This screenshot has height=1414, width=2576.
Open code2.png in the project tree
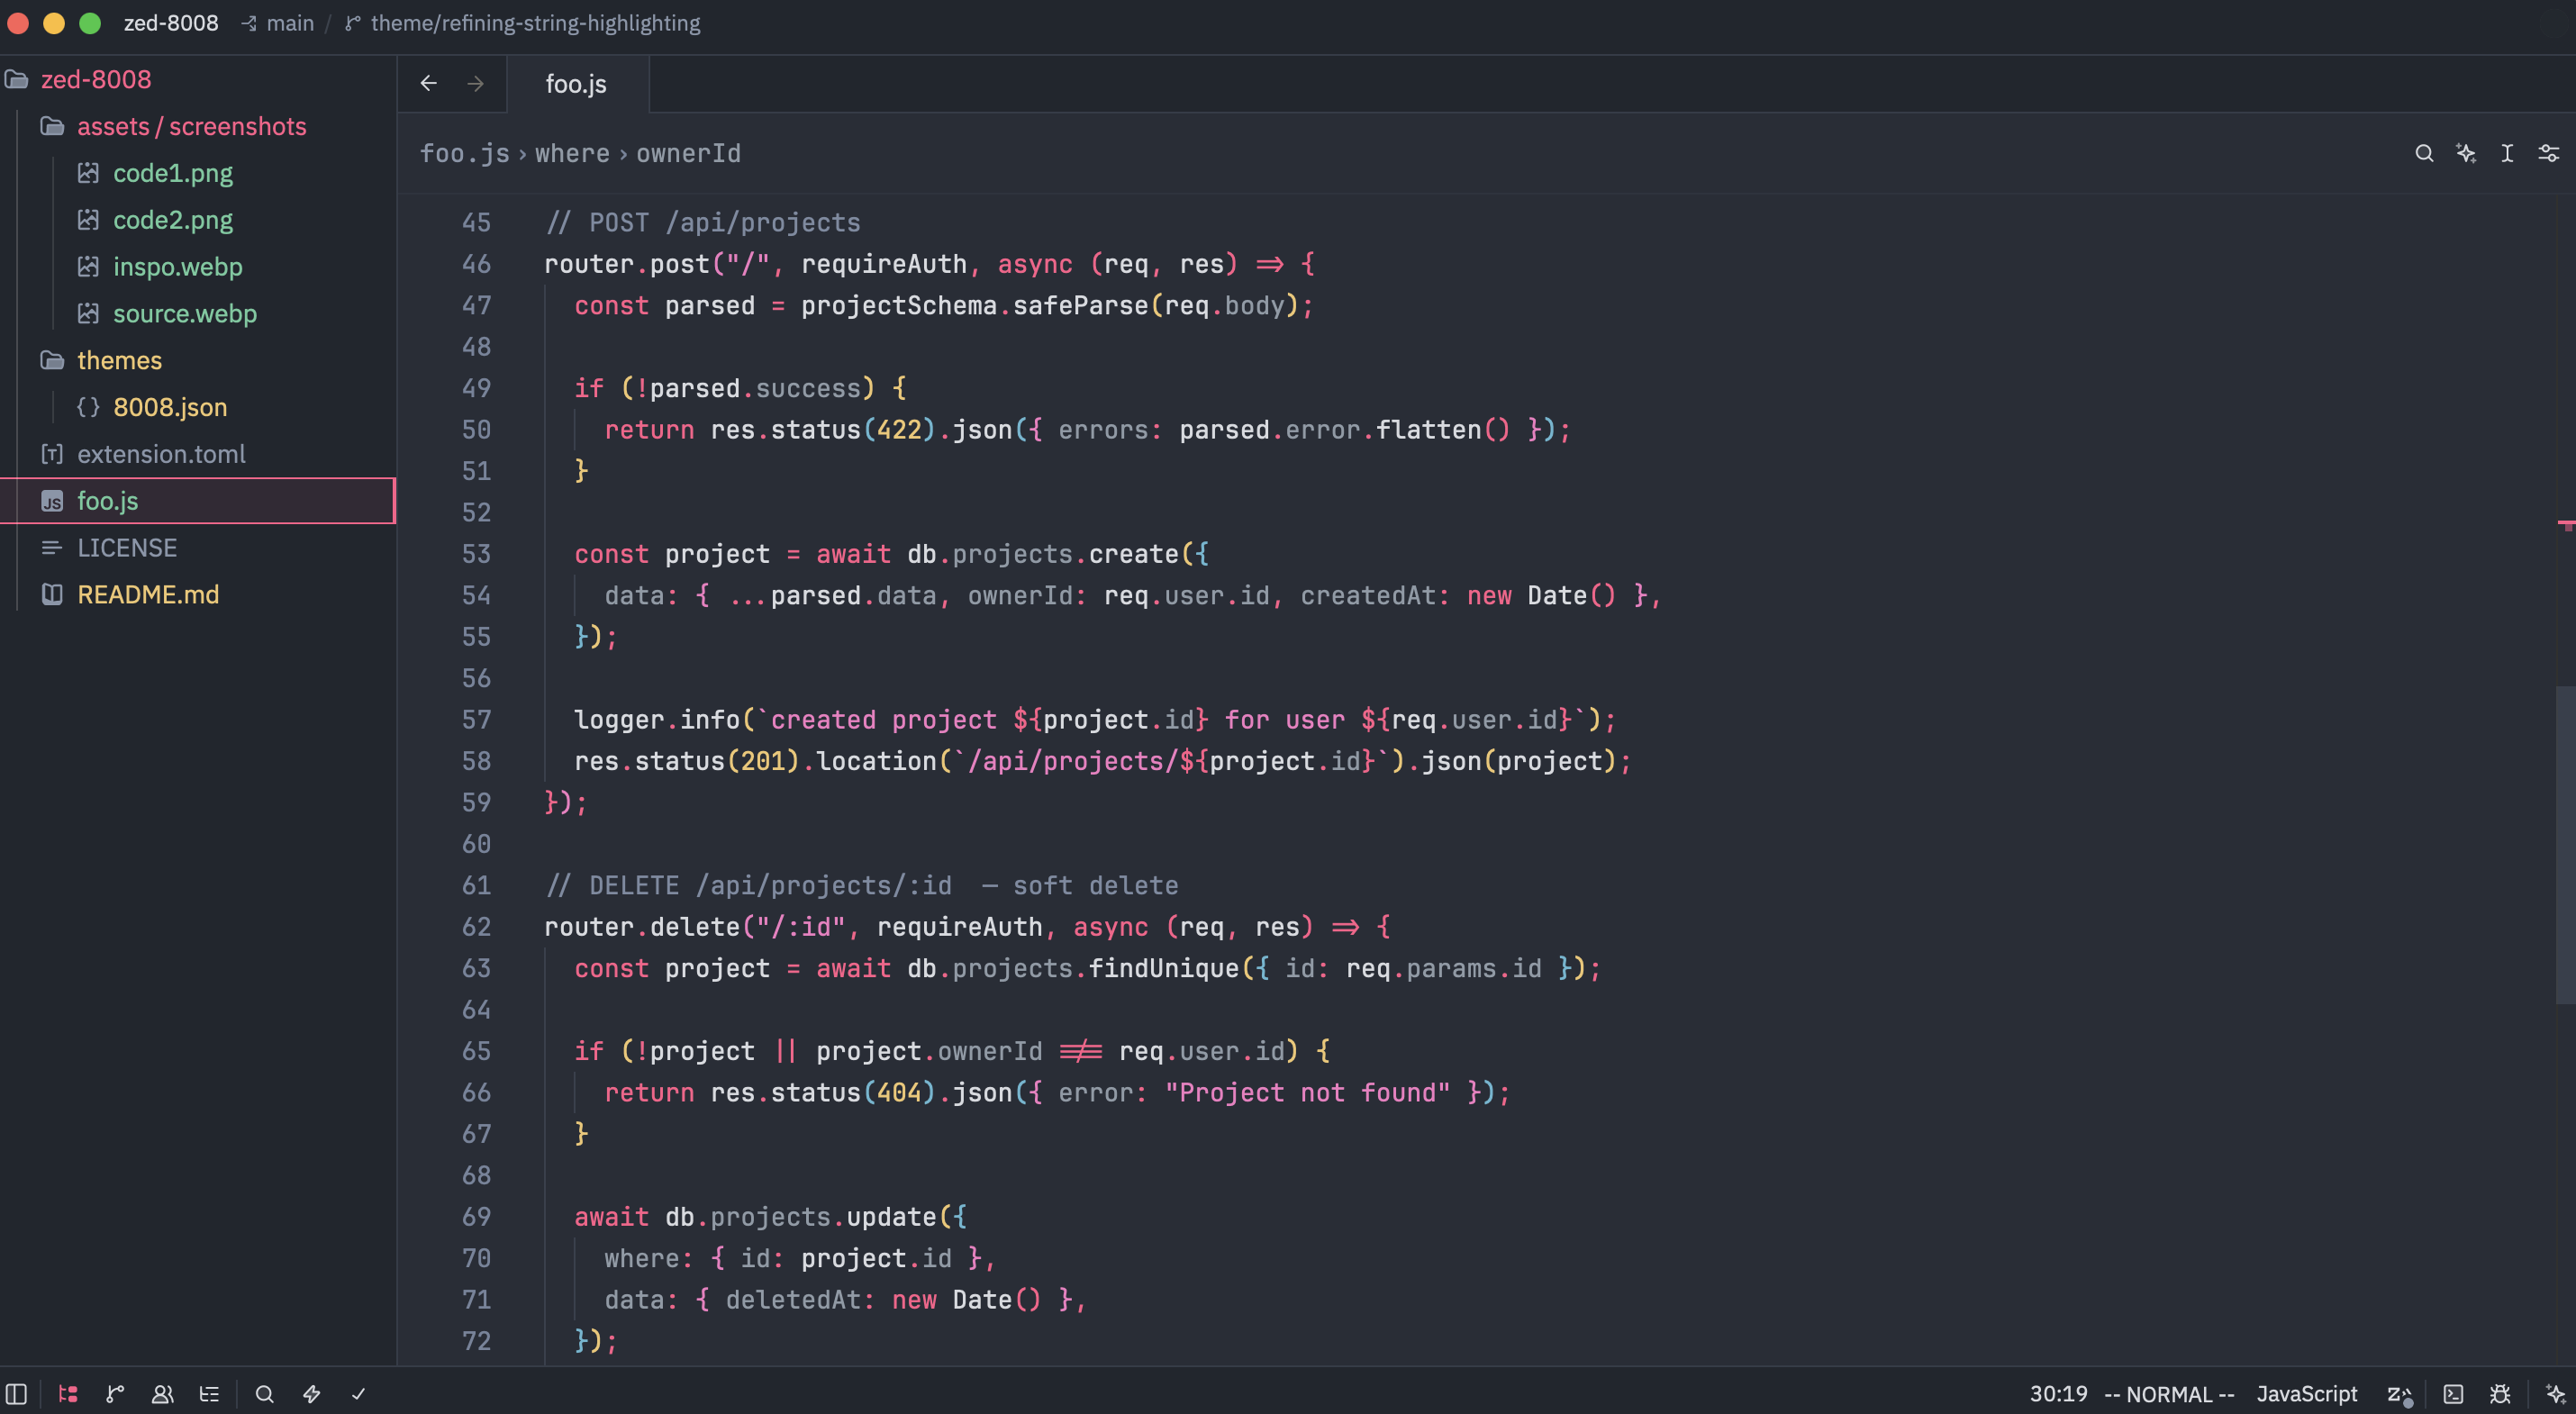coord(172,220)
